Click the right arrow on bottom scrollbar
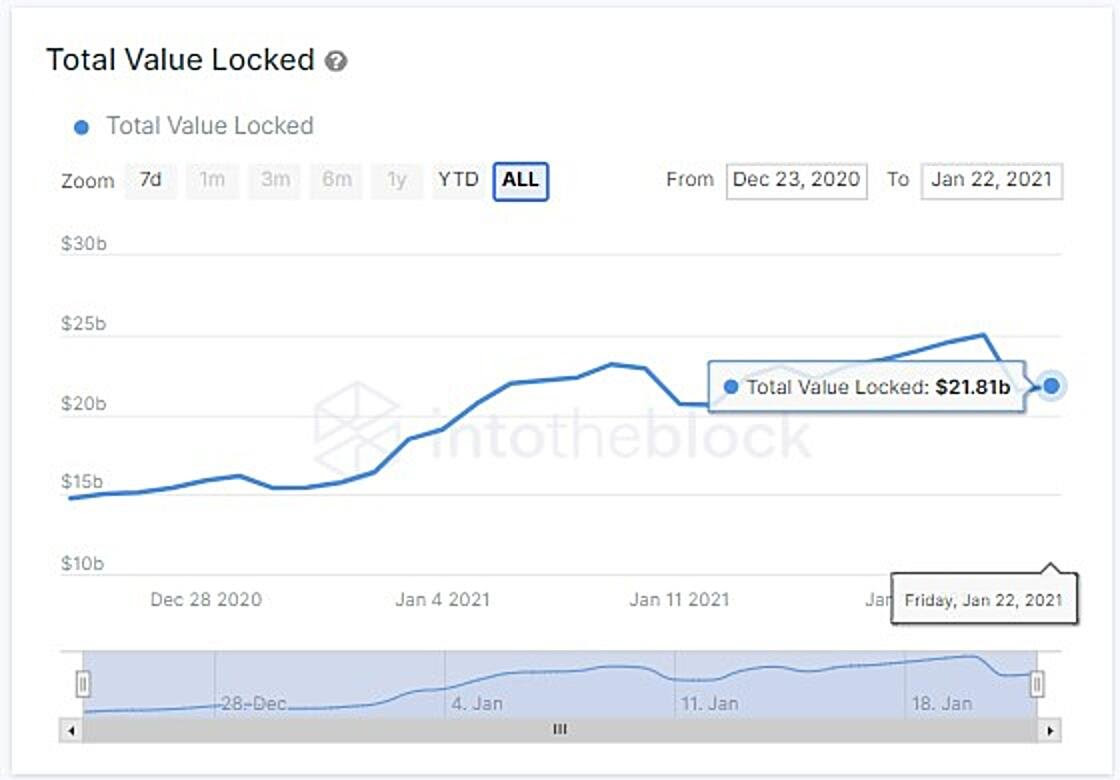 click(1047, 730)
